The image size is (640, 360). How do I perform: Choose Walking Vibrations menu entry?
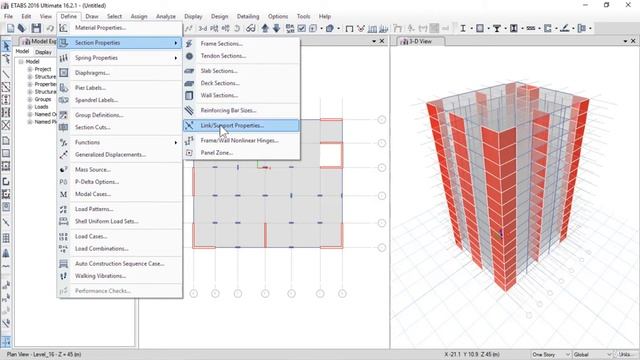[x=120, y=276]
